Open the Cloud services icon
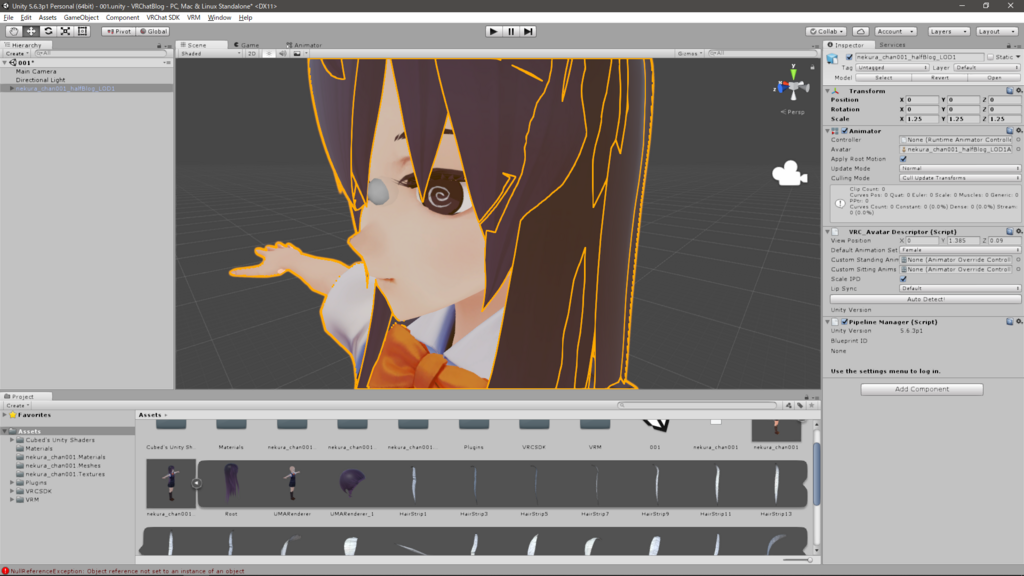This screenshot has width=1024, height=576. click(861, 31)
